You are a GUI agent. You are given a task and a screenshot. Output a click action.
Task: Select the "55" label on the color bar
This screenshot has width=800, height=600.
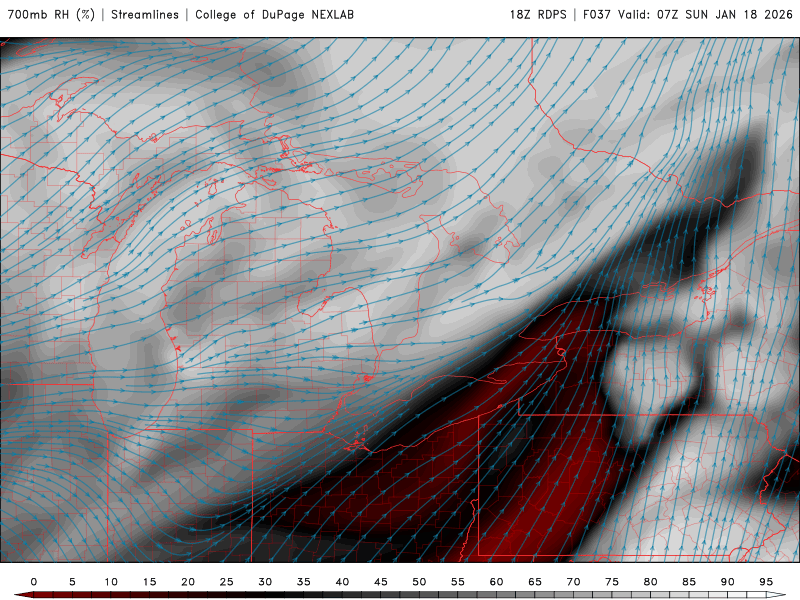click(x=458, y=582)
